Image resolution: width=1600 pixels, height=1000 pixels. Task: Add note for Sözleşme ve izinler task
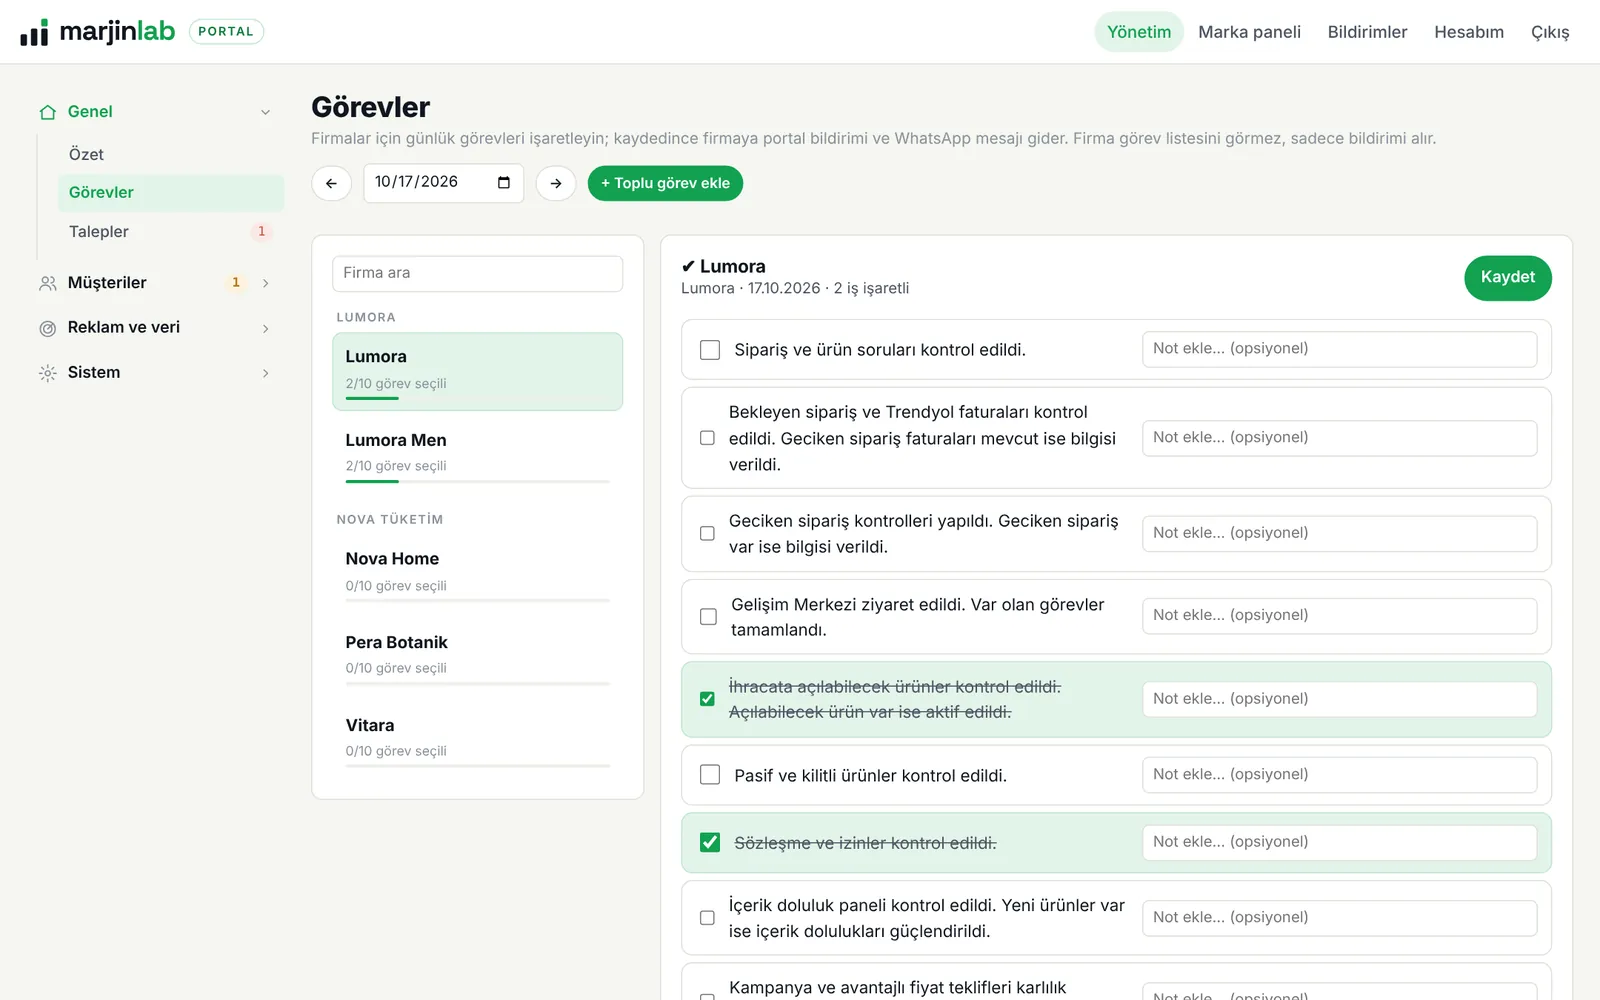1339,842
